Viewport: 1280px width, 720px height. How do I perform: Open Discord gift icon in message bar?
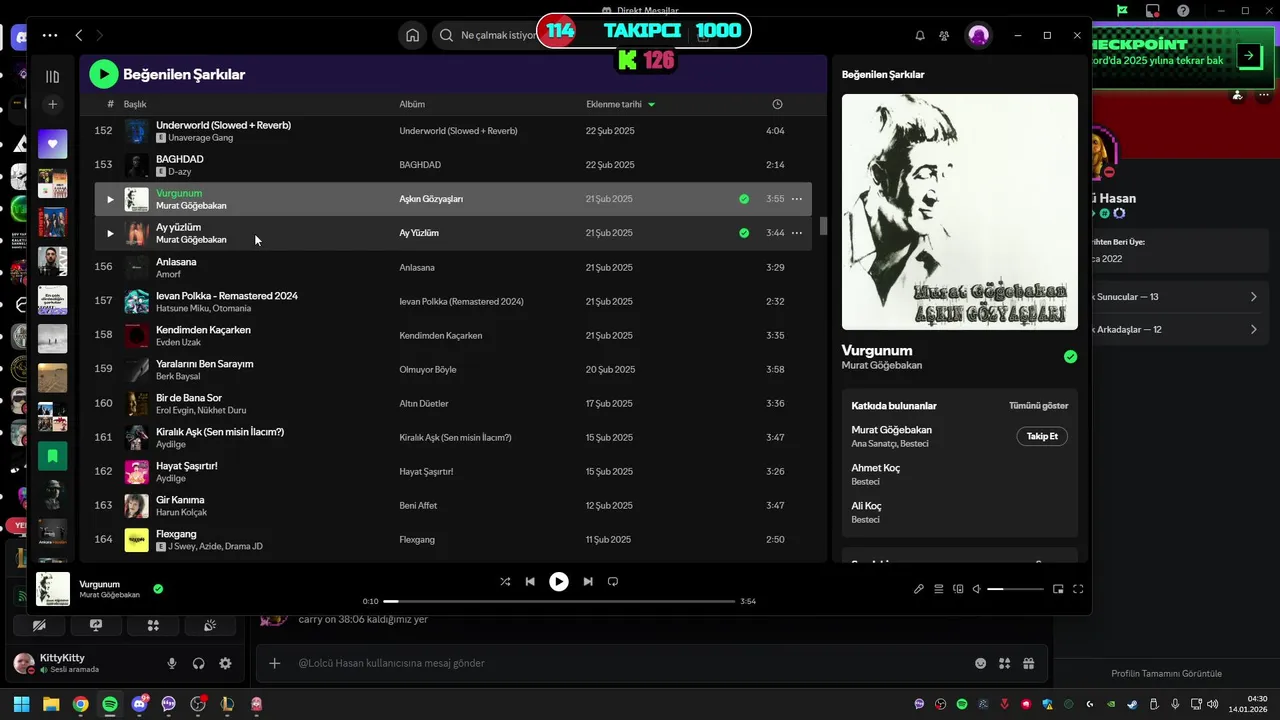pyautogui.click(x=1028, y=663)
